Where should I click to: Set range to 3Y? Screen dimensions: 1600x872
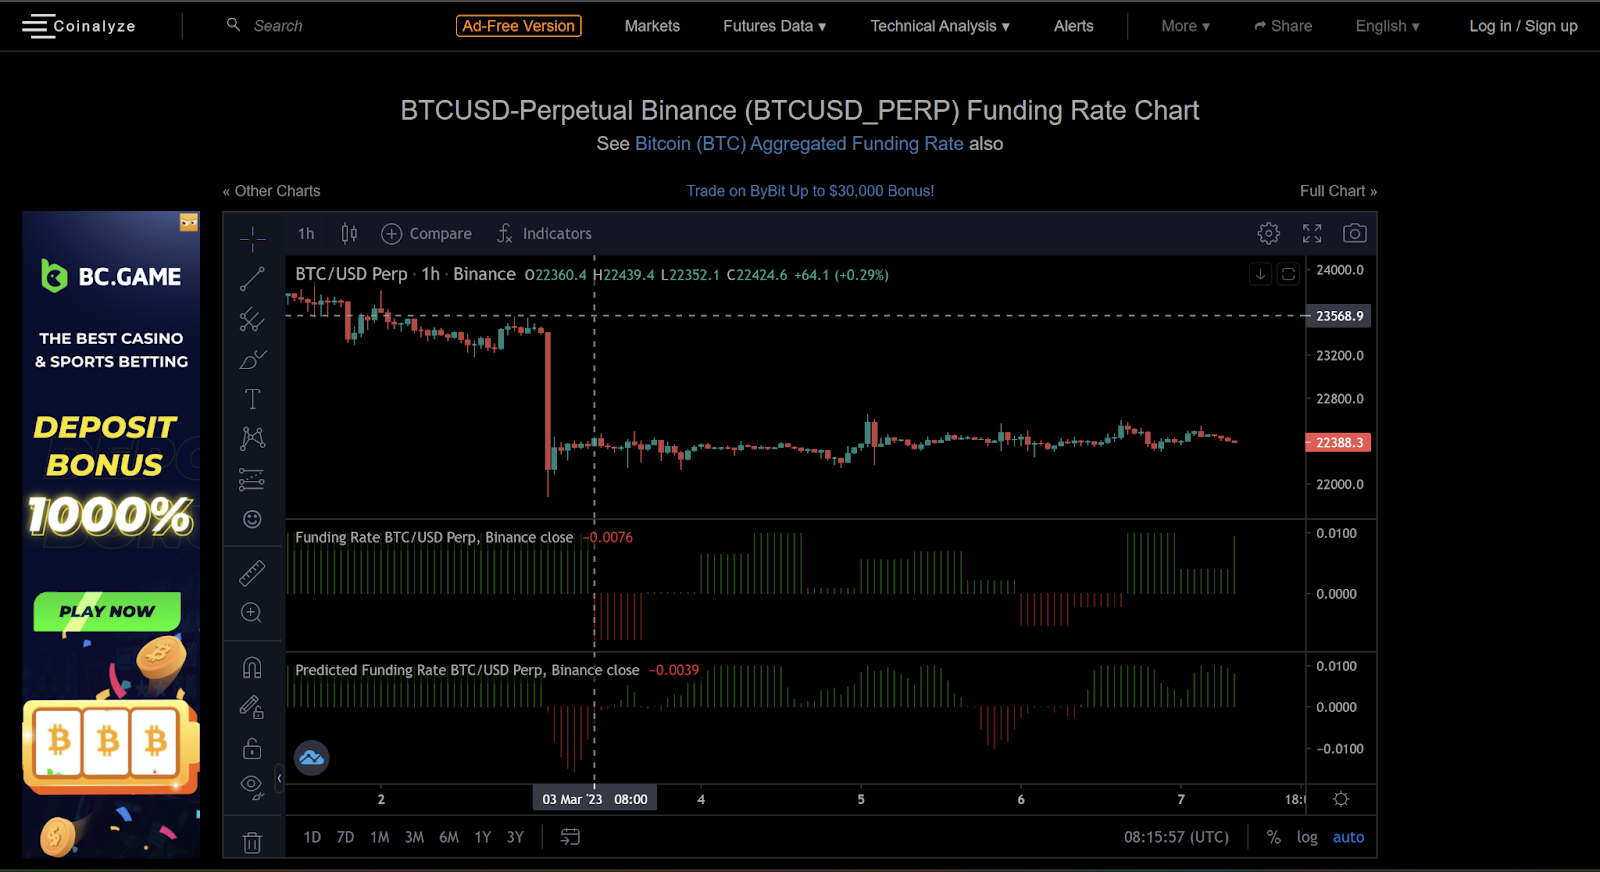515,837
